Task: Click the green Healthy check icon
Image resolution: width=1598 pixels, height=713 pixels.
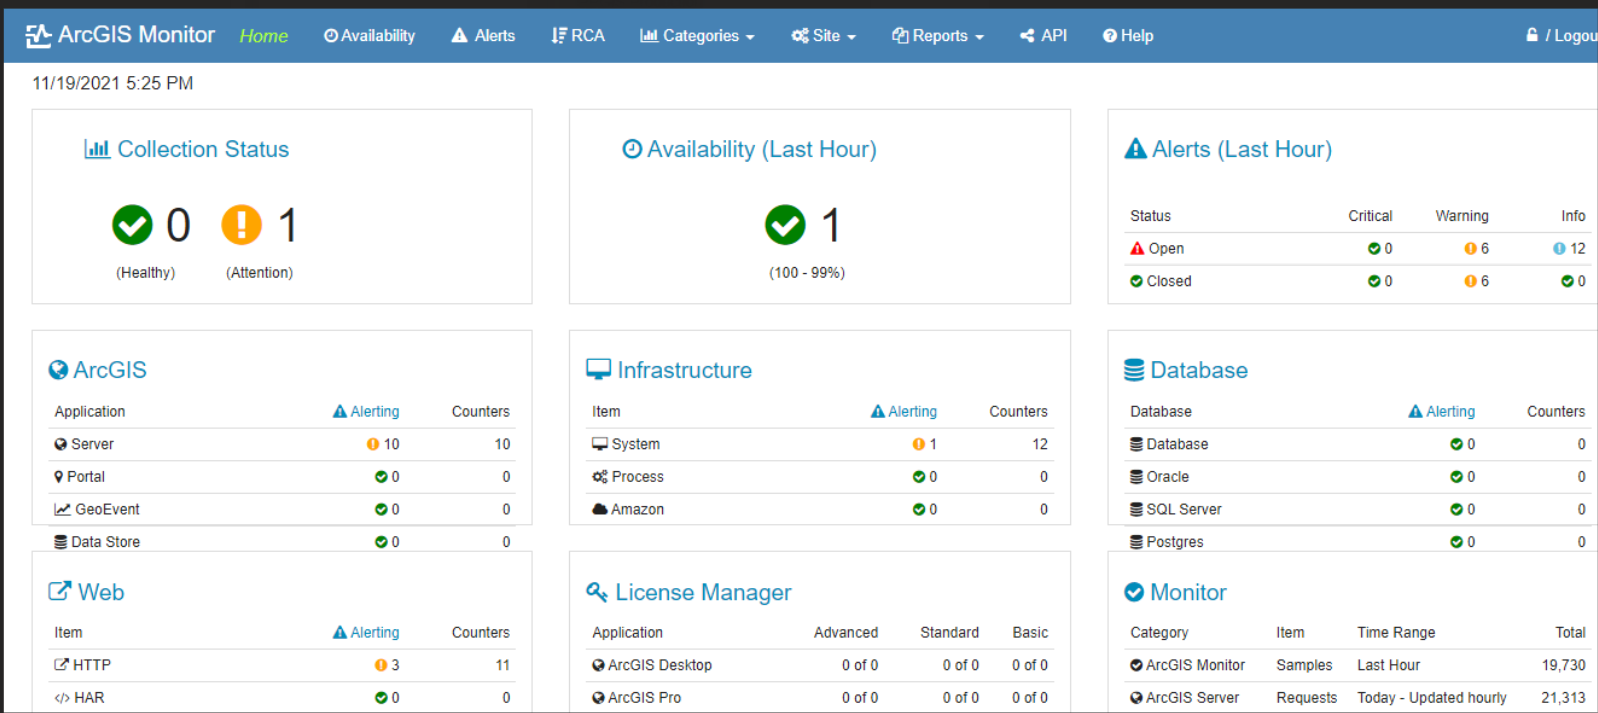Action: point(132,225)
